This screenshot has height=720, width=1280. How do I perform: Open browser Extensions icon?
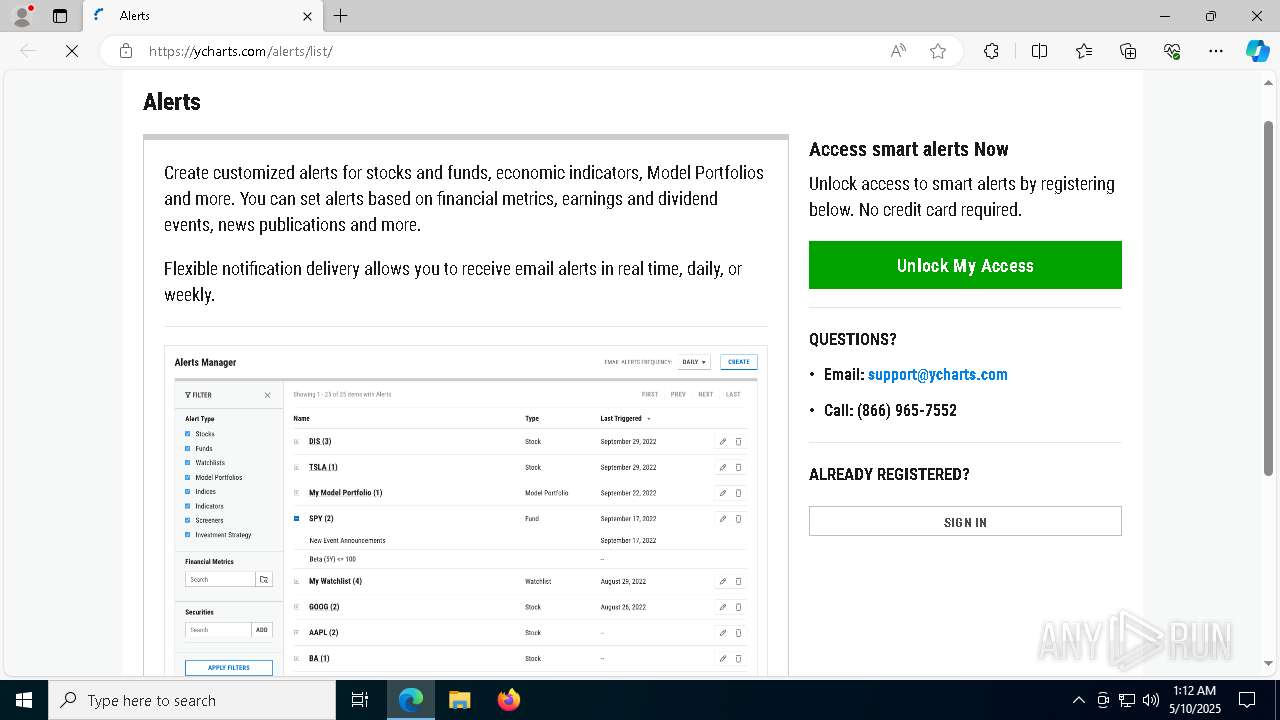pos(991,51)
